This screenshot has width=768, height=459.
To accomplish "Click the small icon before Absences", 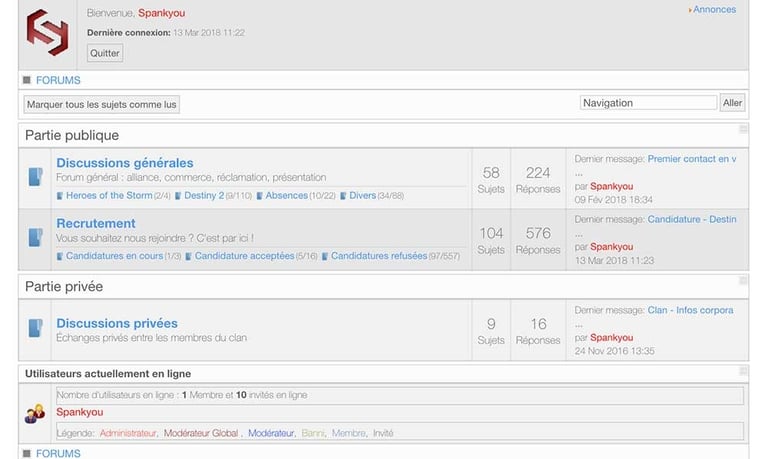I will [x=260, y=196].
